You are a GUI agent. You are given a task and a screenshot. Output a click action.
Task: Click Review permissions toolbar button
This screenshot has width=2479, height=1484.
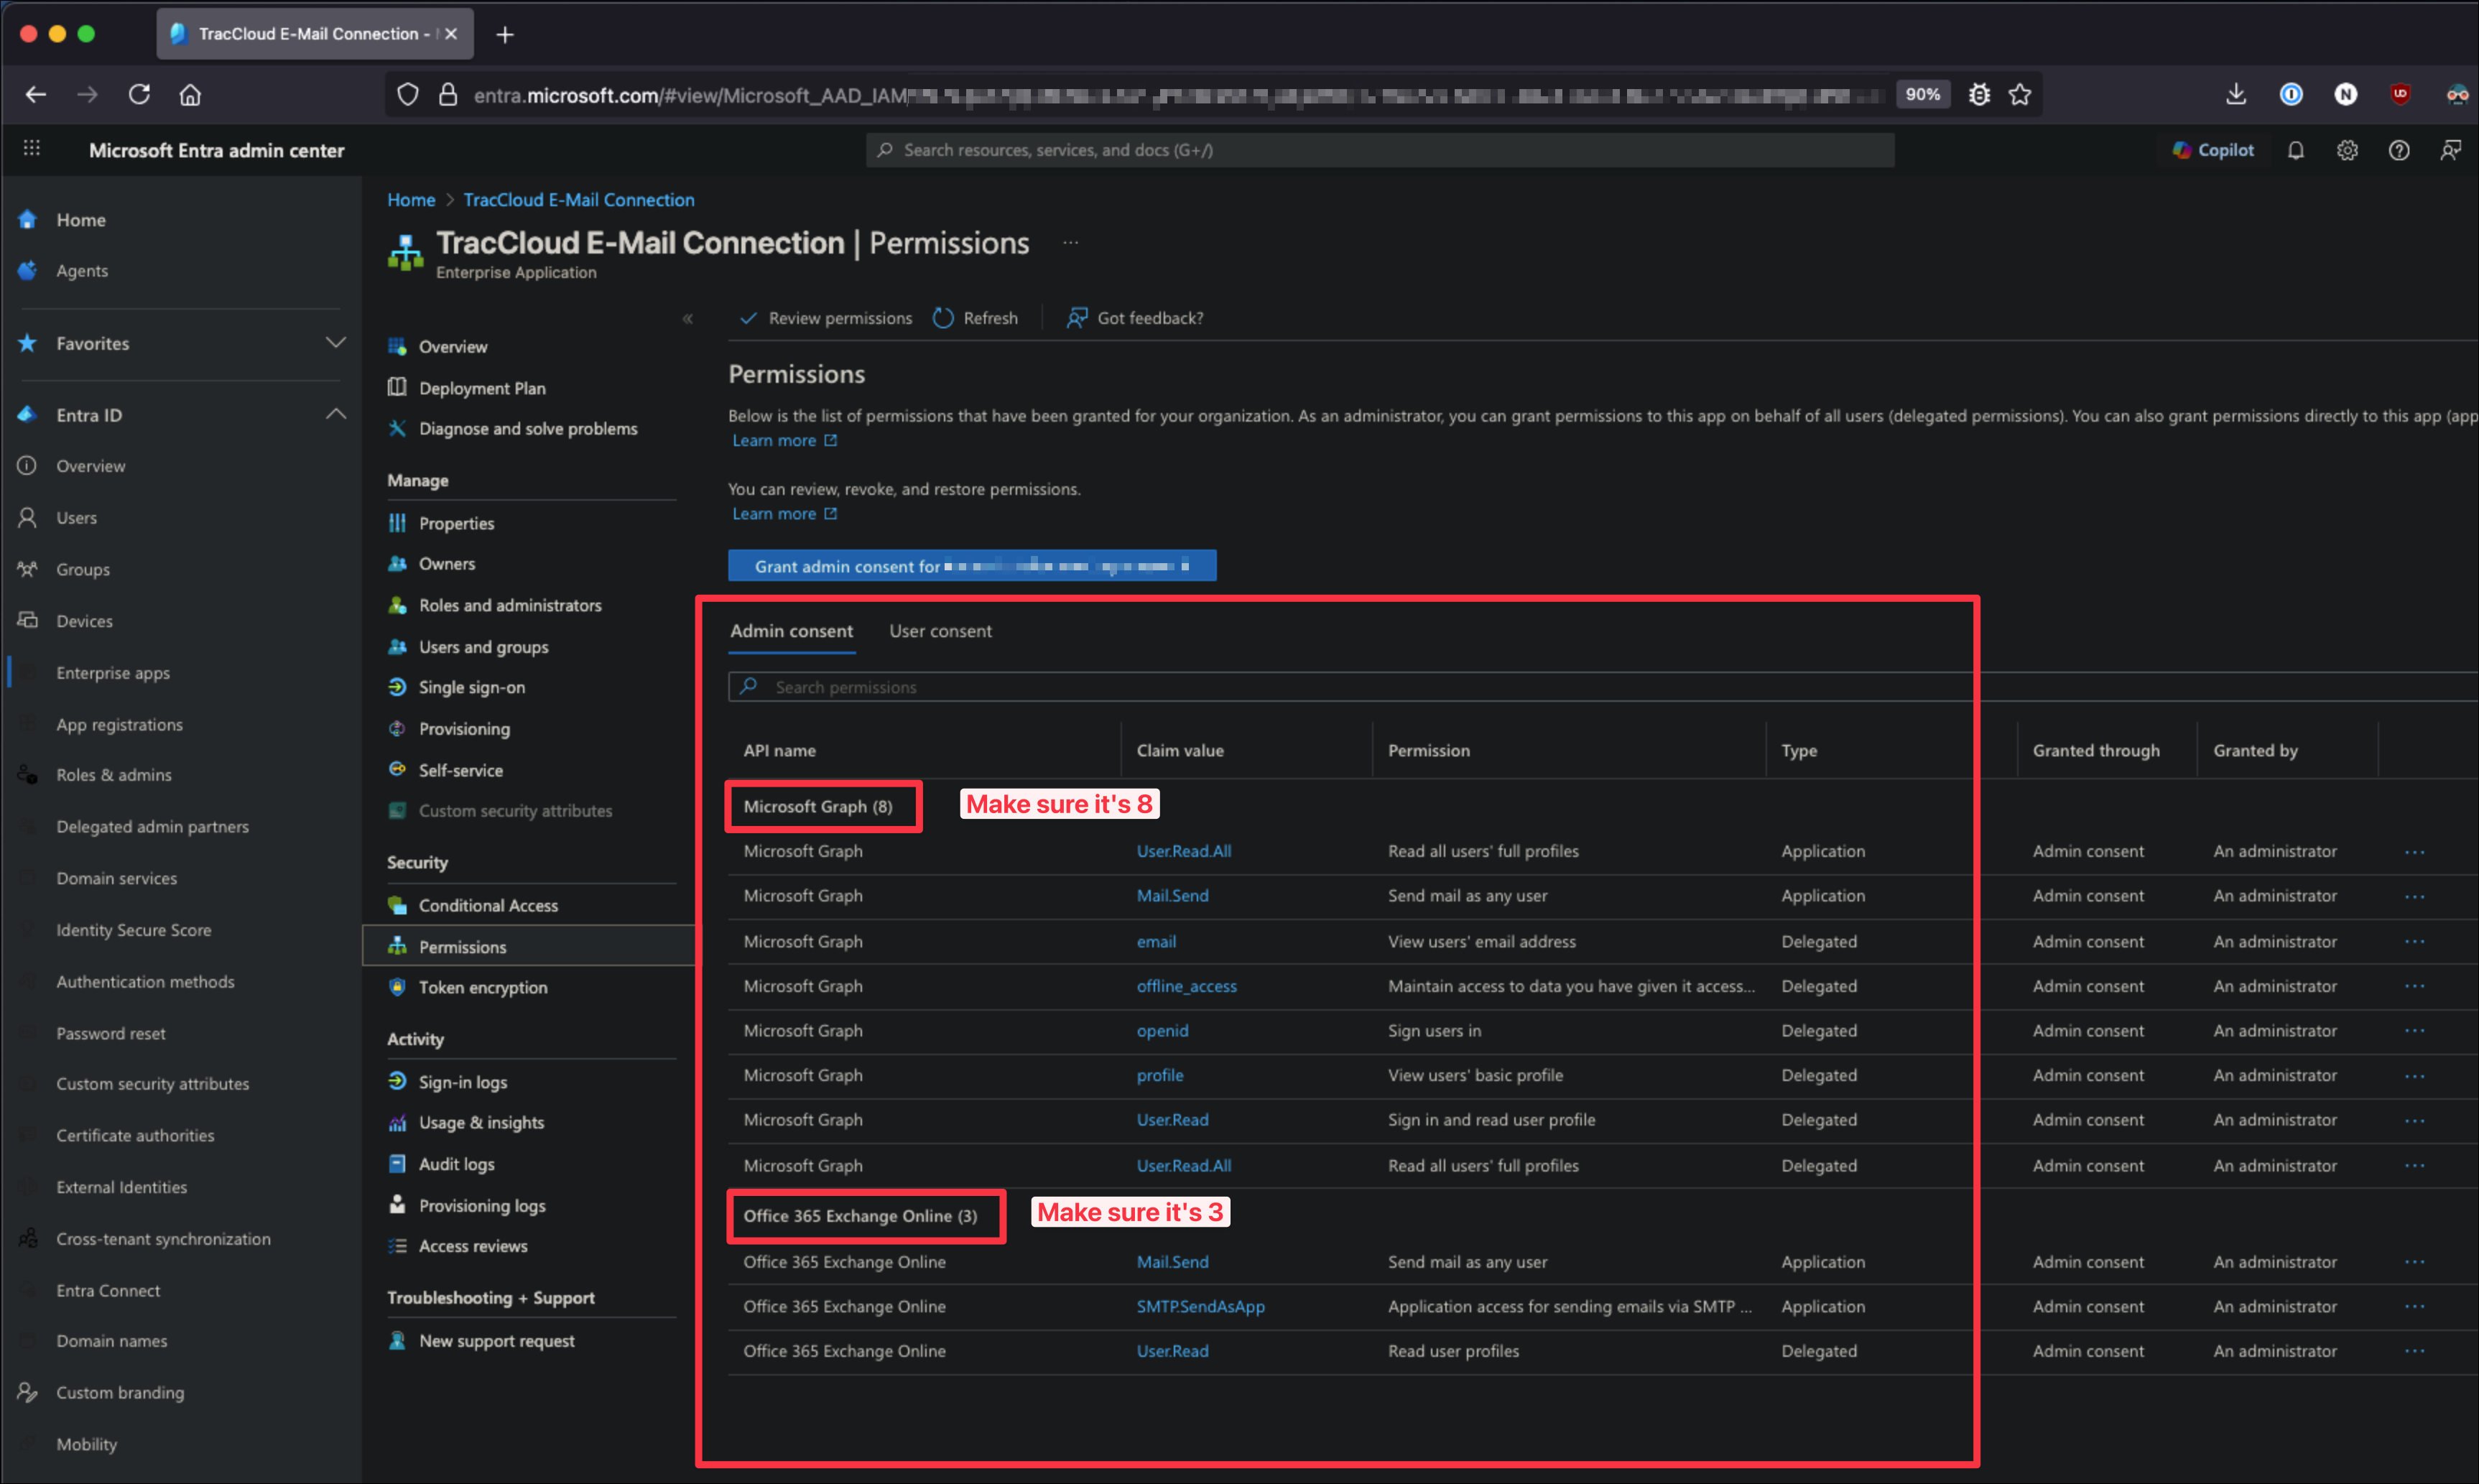click(826, 318)
